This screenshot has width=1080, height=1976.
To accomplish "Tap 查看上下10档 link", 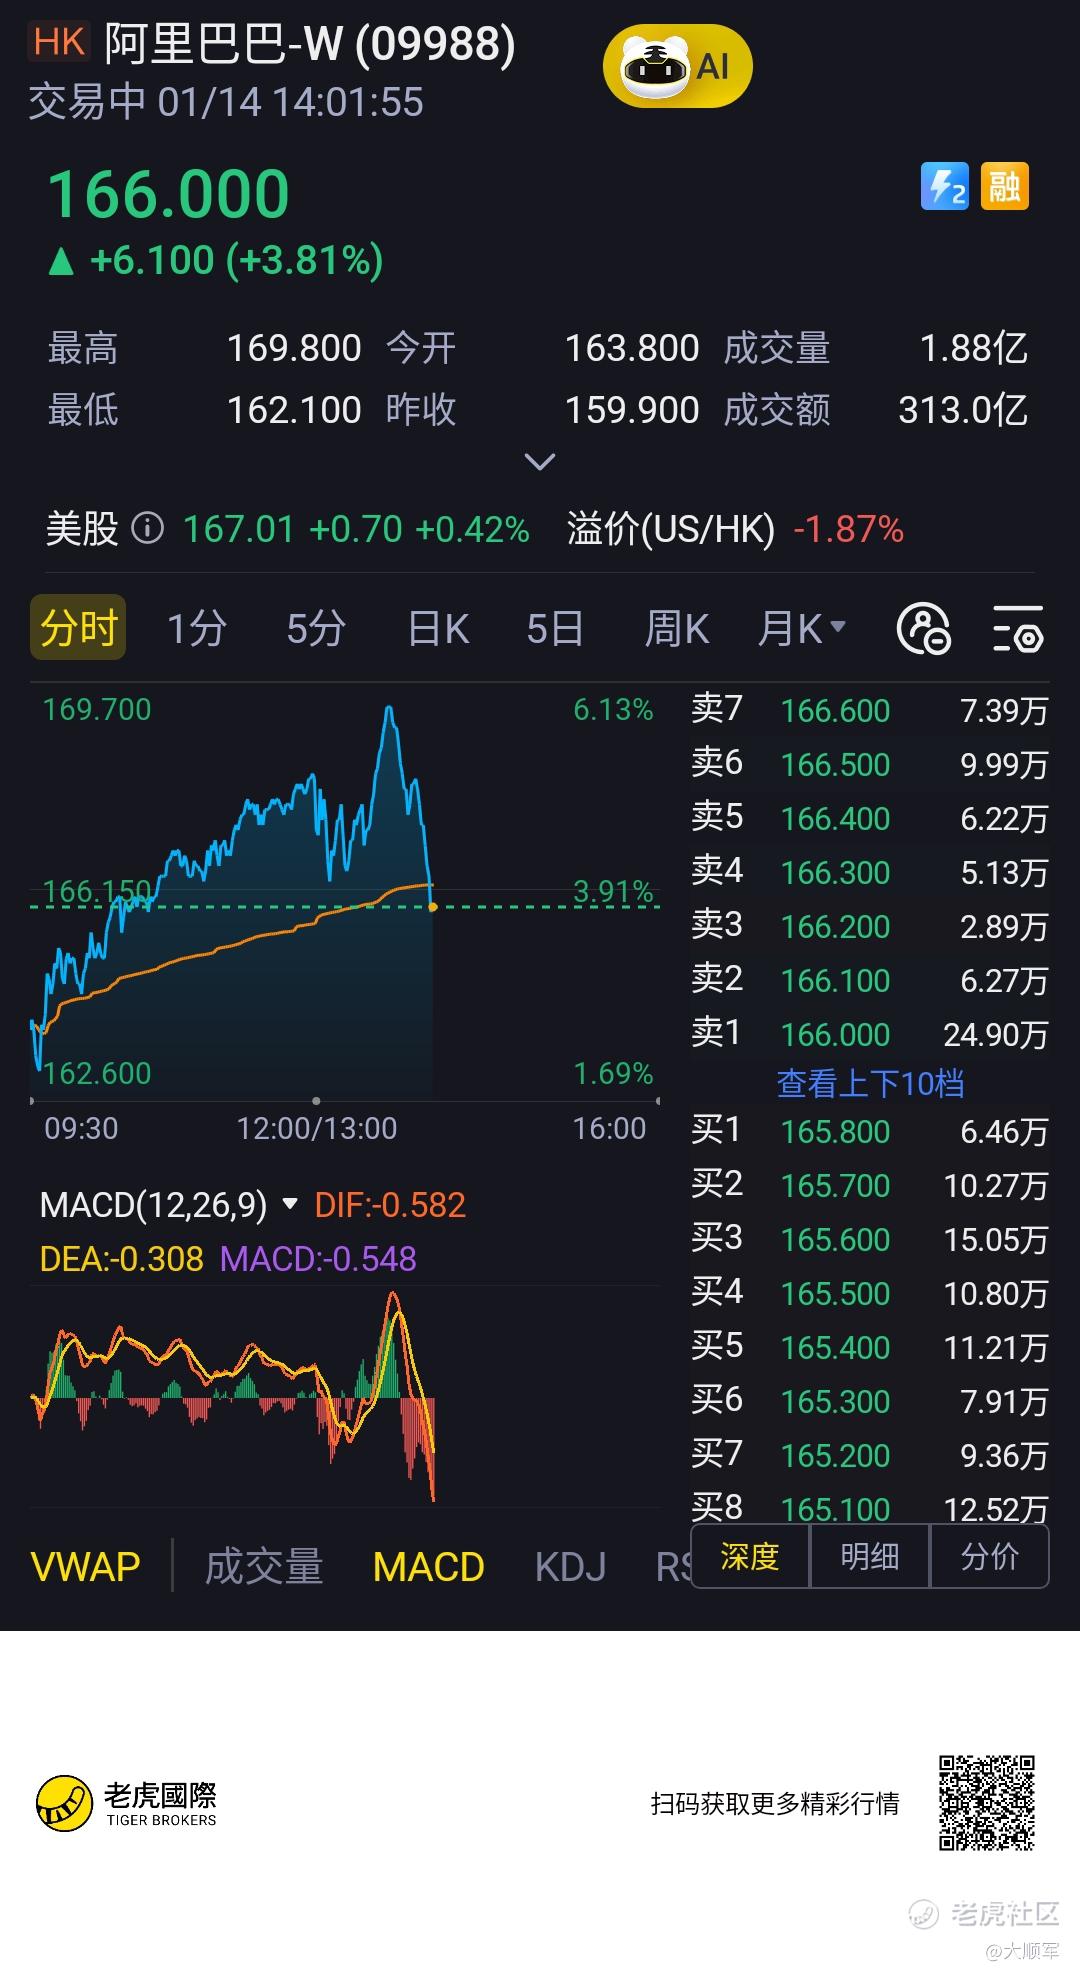I will coord(870,1083).
